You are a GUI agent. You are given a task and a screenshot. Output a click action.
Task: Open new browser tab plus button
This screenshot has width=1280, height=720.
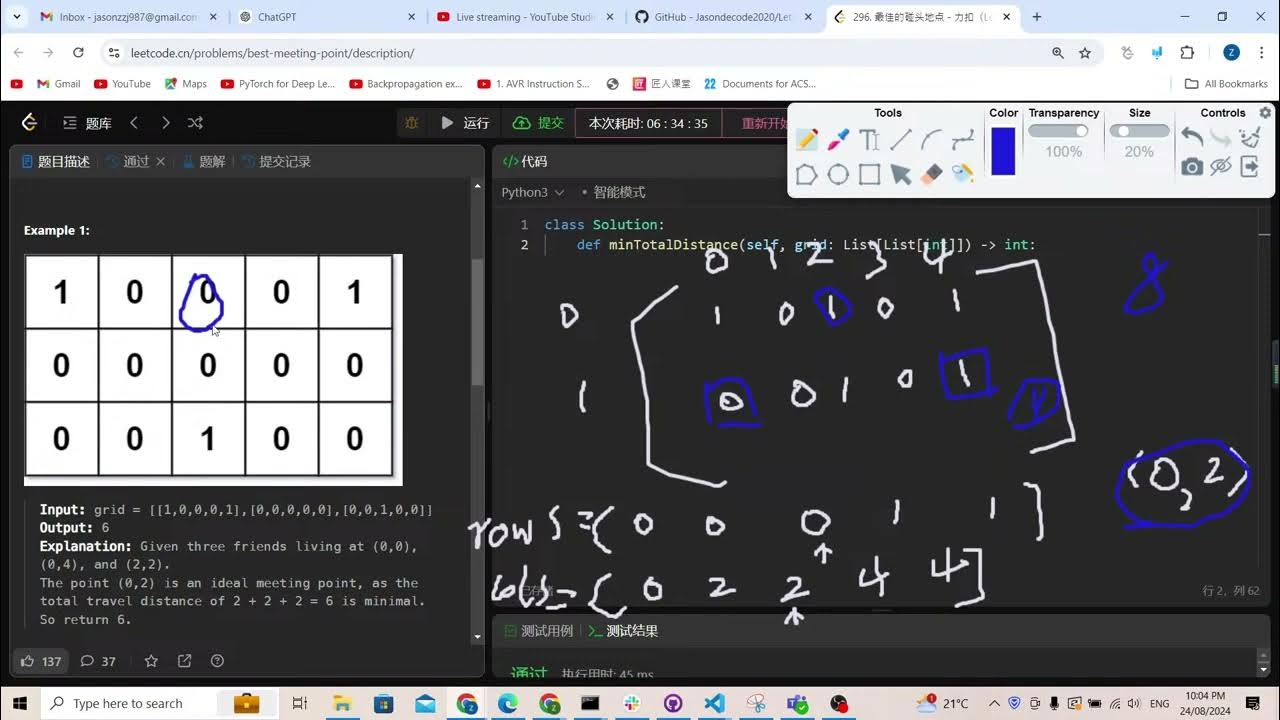click(1036, 17)
